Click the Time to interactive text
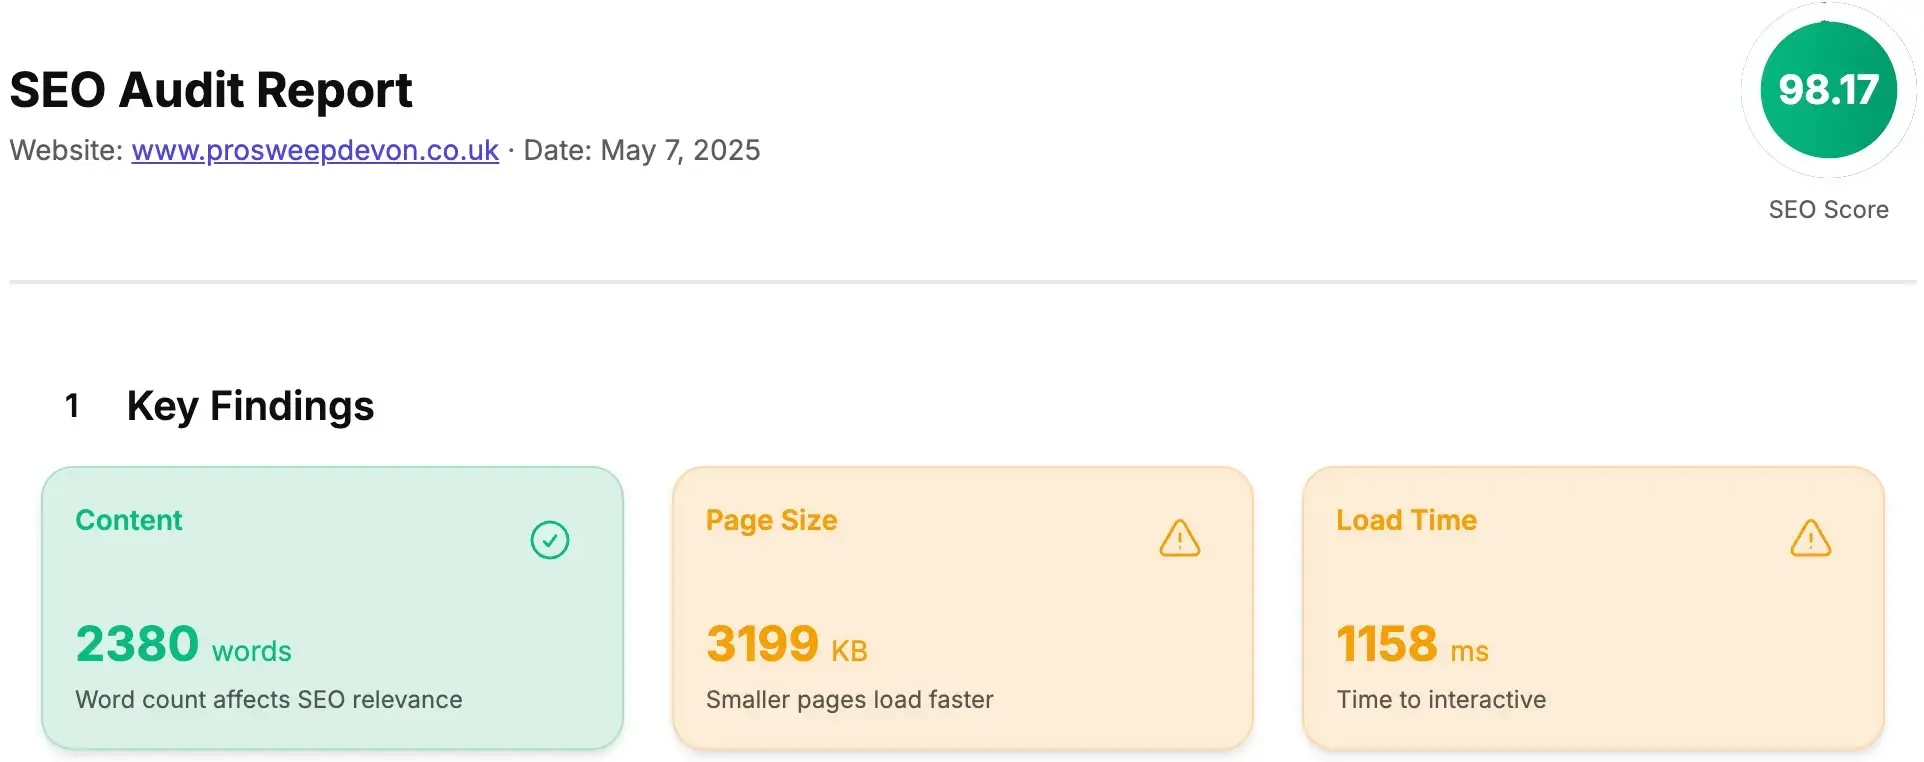Image resolution: width=1924 pixels, height=762 pixels. click(1441, 699)
